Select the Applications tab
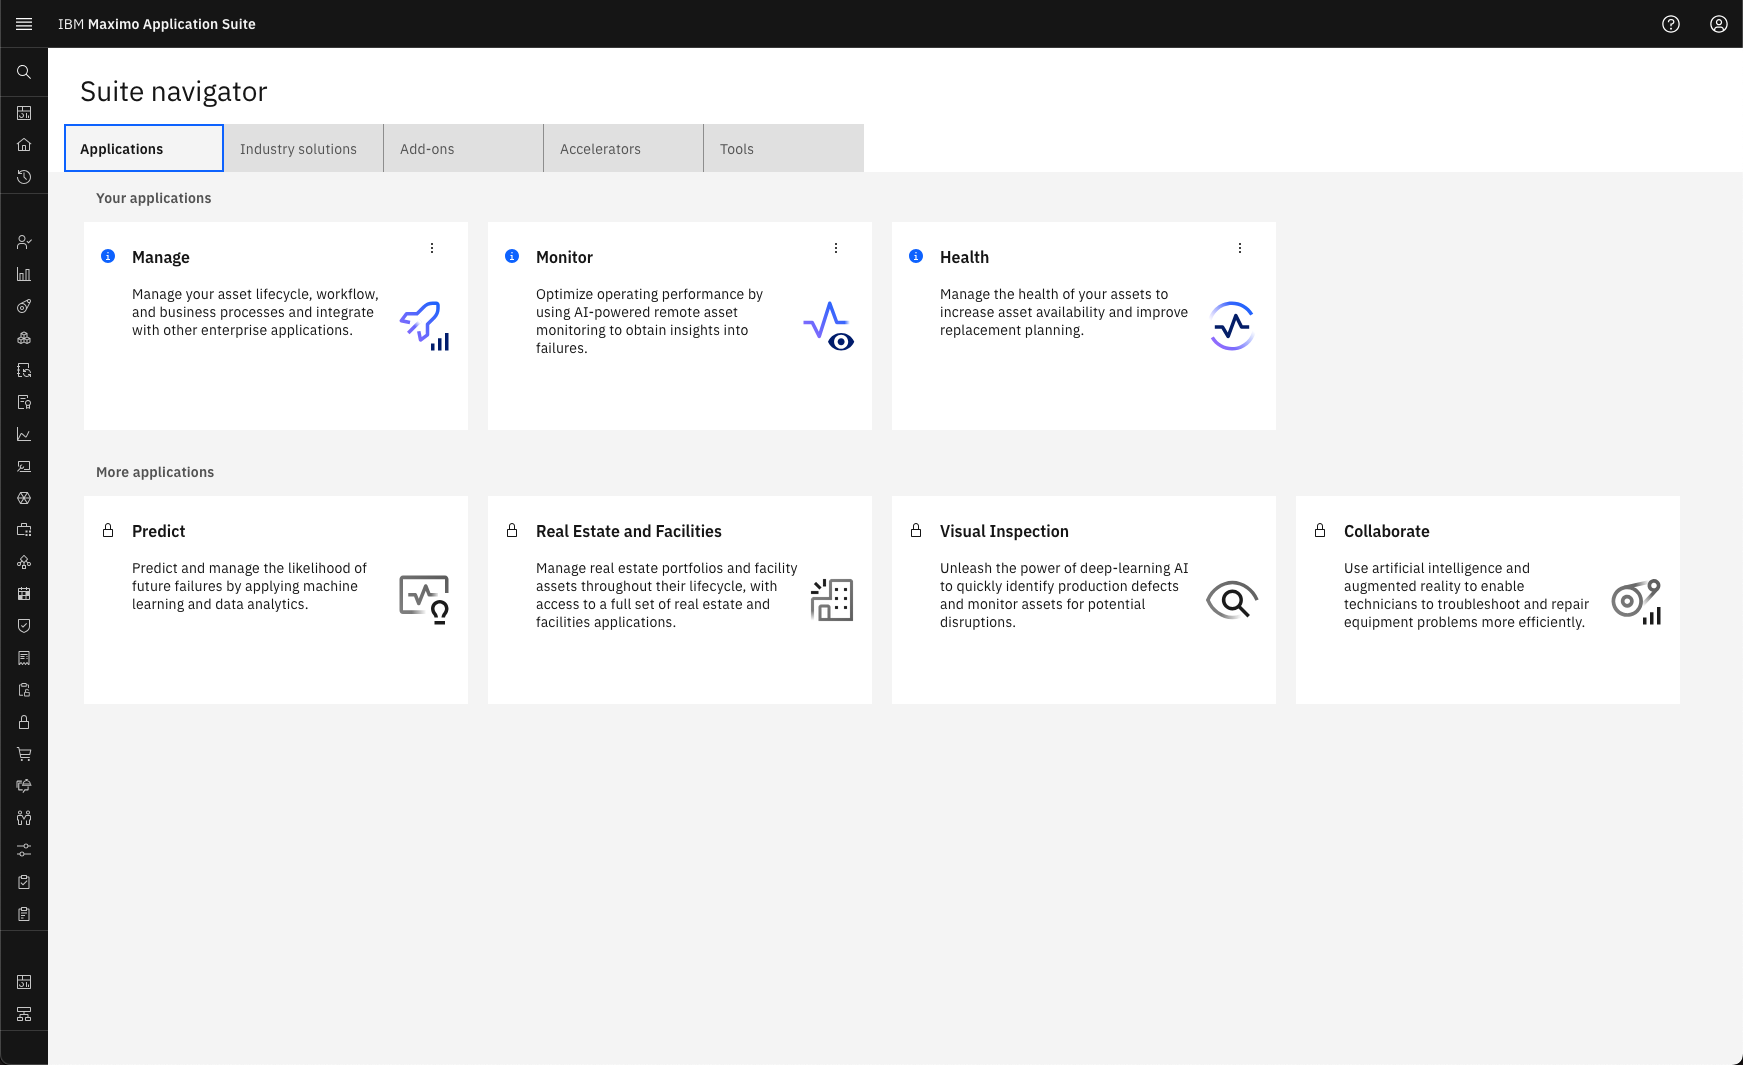Screen dimensions: 1743x1065 [x=144, y=148]
